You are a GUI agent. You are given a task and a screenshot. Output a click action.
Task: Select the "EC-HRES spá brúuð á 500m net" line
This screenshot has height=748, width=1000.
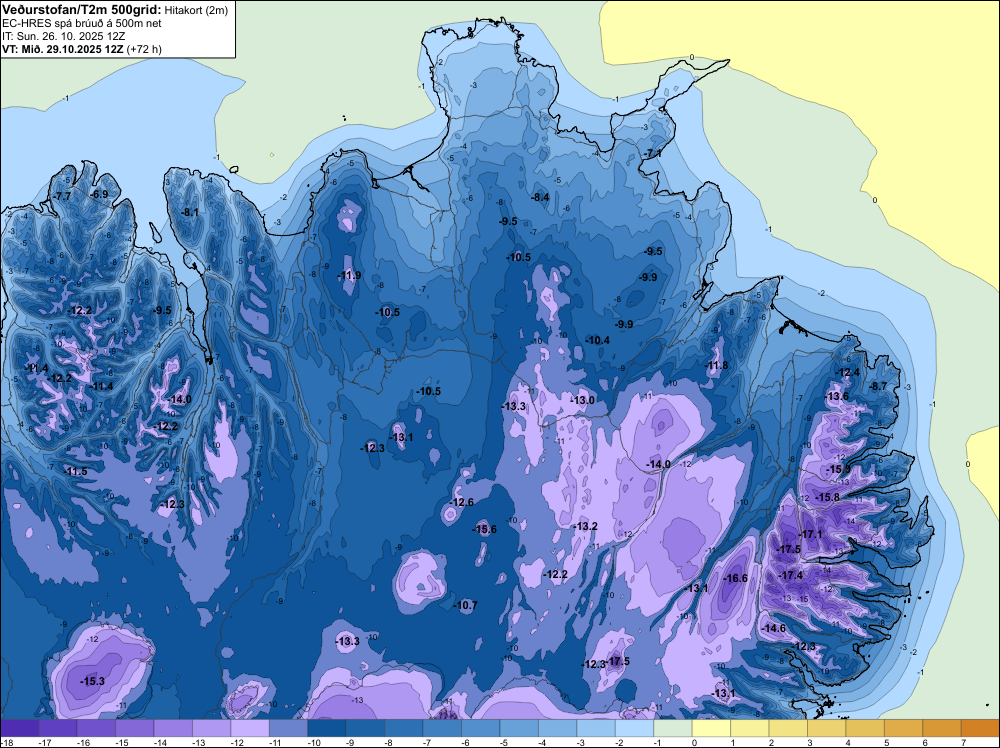(x=82, y=24)
